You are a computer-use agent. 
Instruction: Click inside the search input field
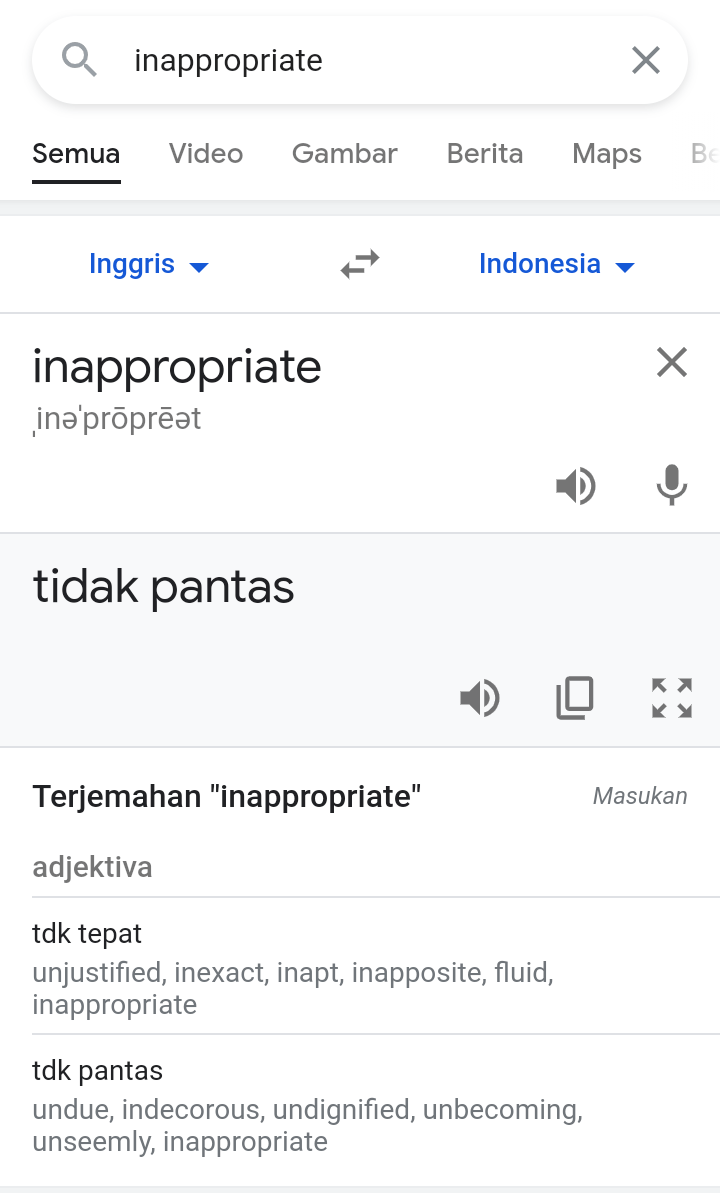point(300,60)
